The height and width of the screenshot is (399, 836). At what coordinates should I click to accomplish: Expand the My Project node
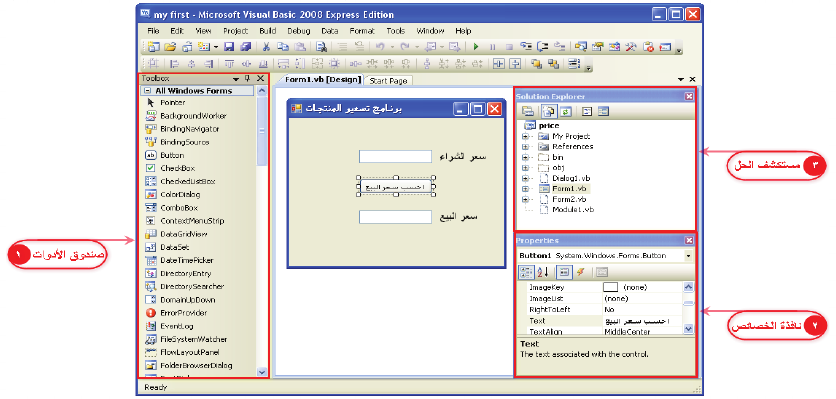point(526,136)
